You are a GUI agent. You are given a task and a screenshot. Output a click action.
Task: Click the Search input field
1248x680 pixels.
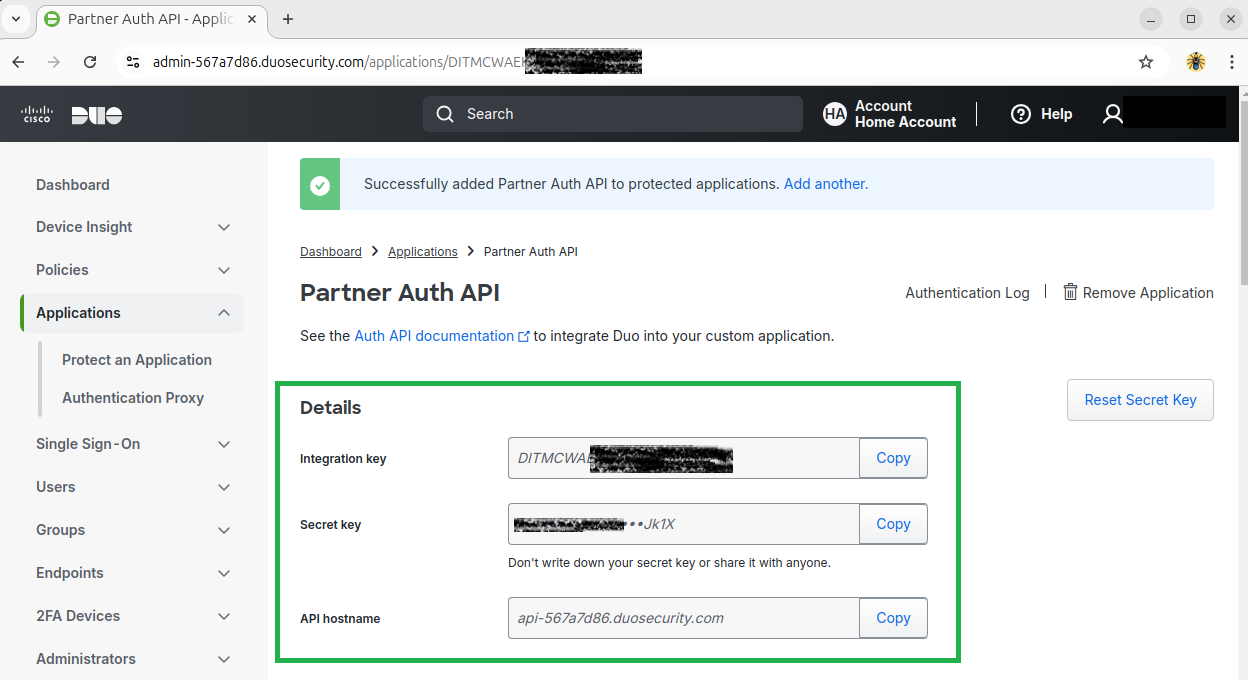[x=612, y=114]
